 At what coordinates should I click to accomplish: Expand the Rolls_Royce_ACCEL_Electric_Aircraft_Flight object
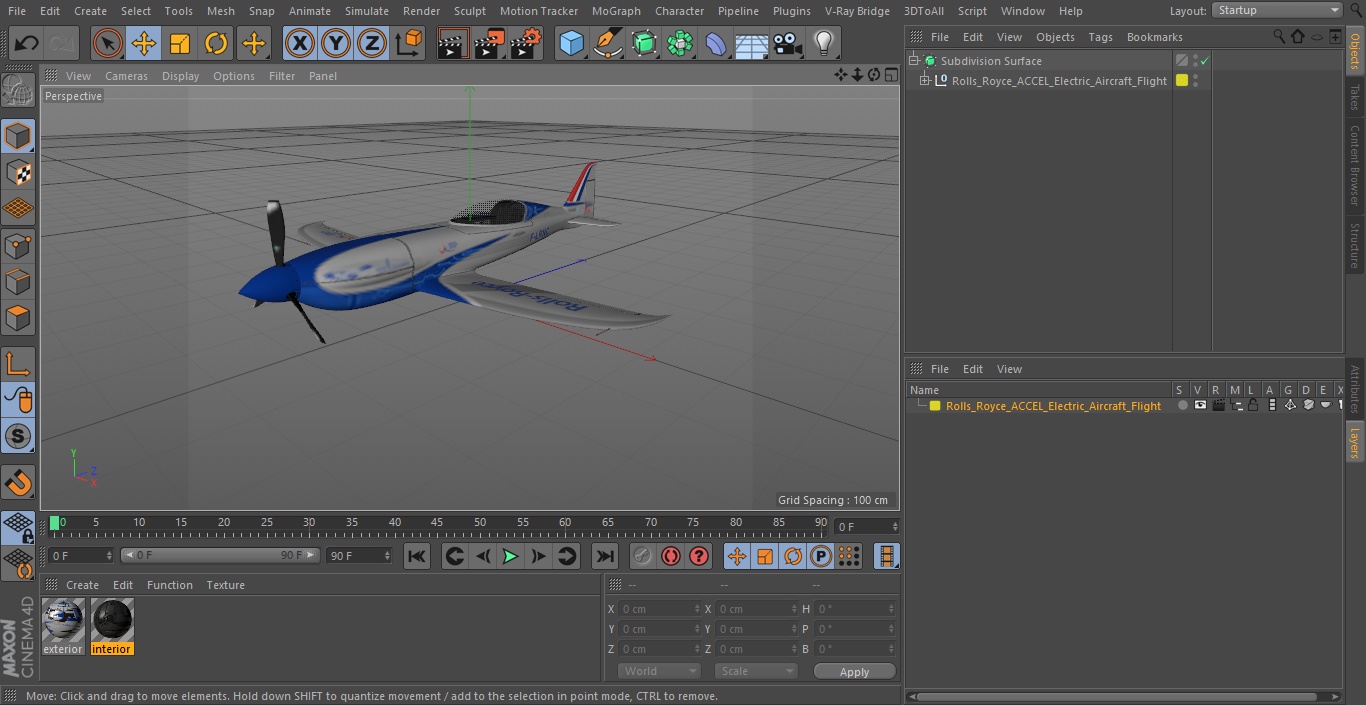(x=925, y=81)
